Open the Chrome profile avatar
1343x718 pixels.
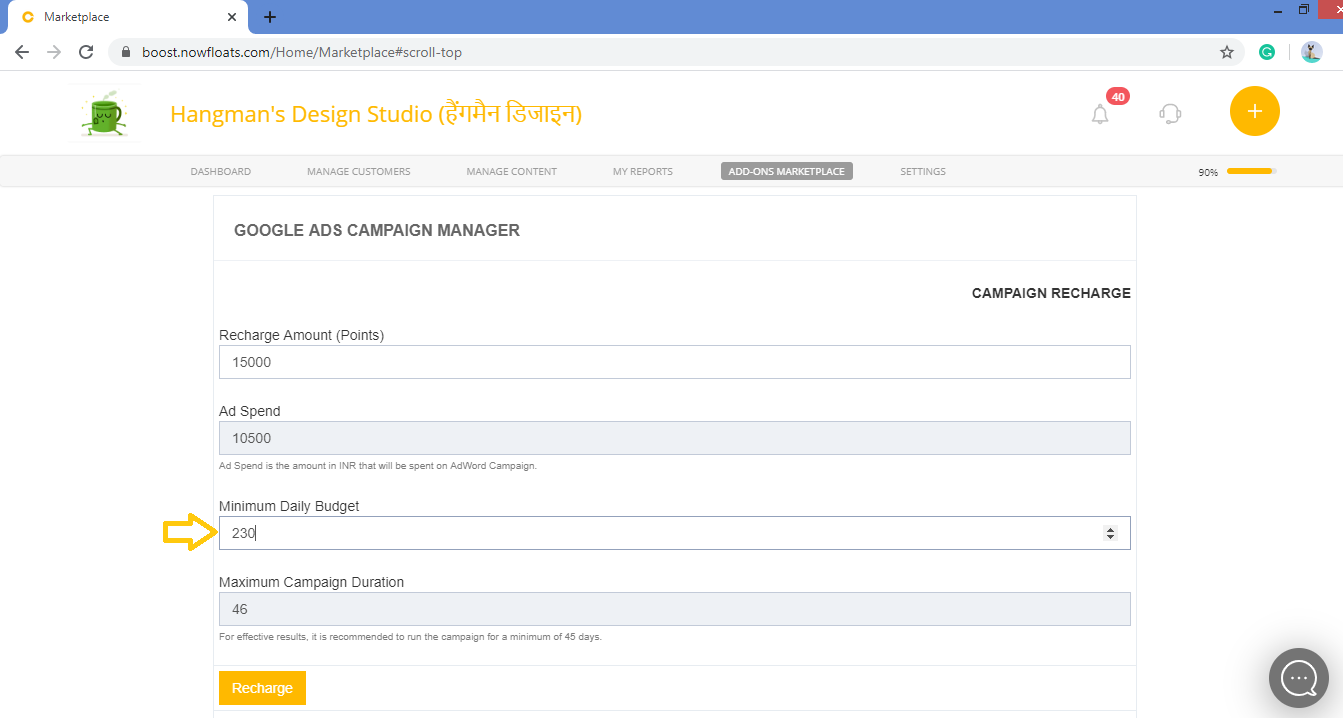coord(1312,52)
